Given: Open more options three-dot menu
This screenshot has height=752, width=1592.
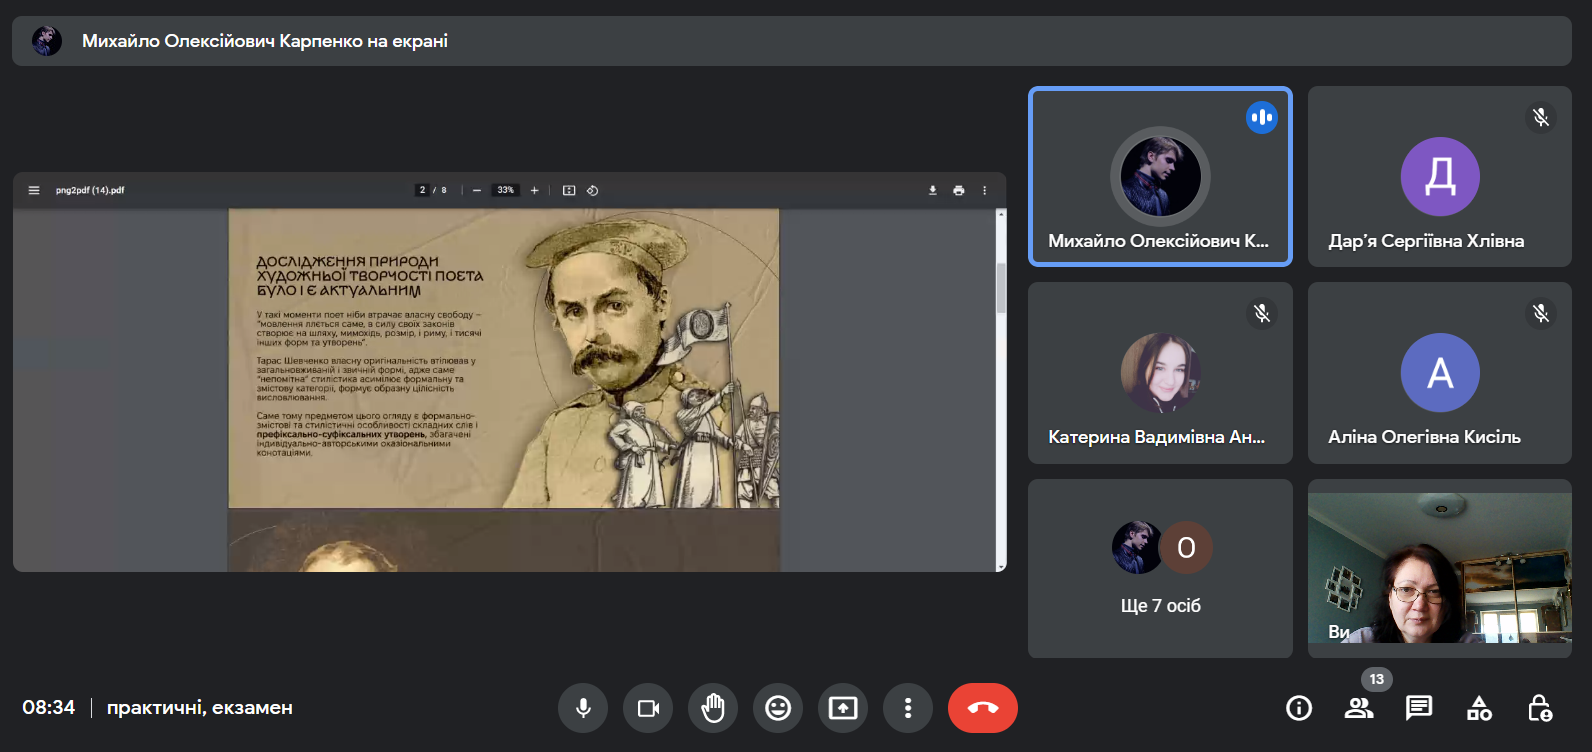Looking at the screenshot, I should click(908, 708).
